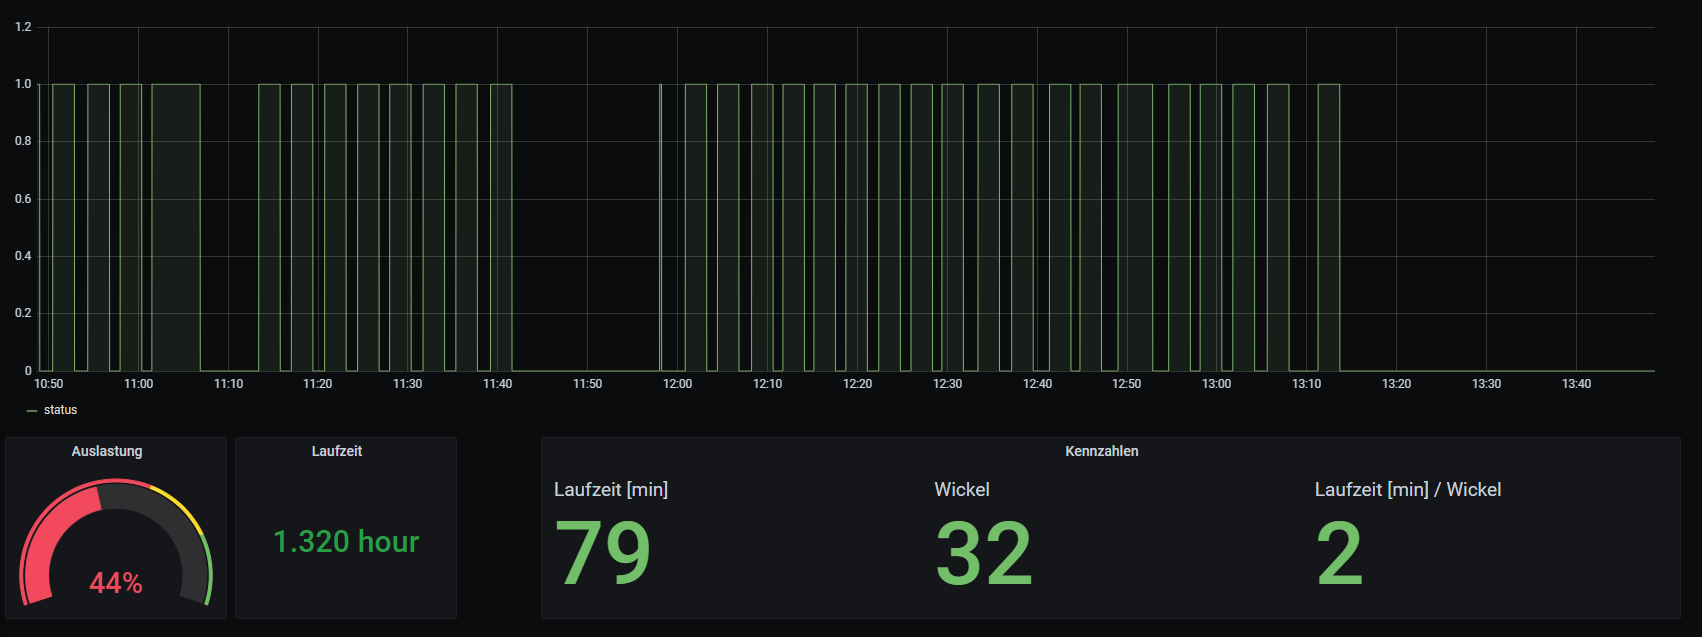Click the 0.2 y-axis label
Viewport: 1702px width, 637px height.
23,313
